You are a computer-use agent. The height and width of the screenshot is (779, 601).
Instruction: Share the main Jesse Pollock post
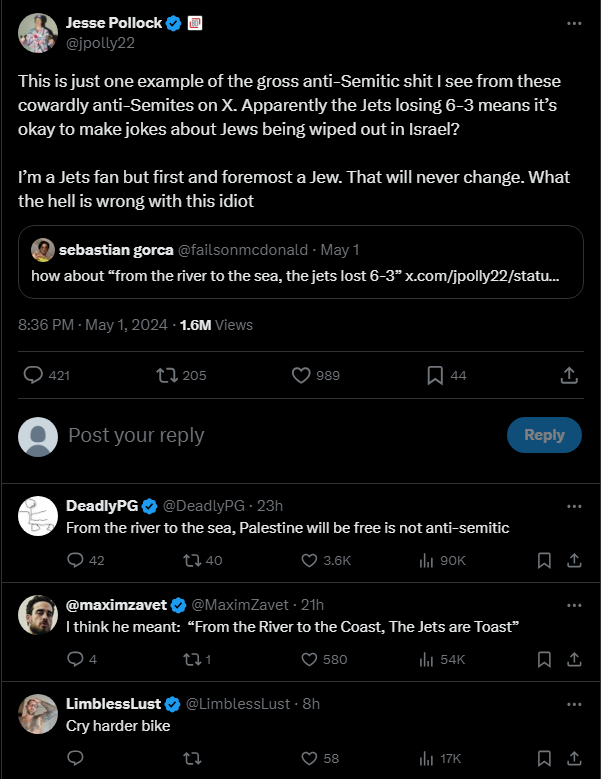(x=568, y=375)
